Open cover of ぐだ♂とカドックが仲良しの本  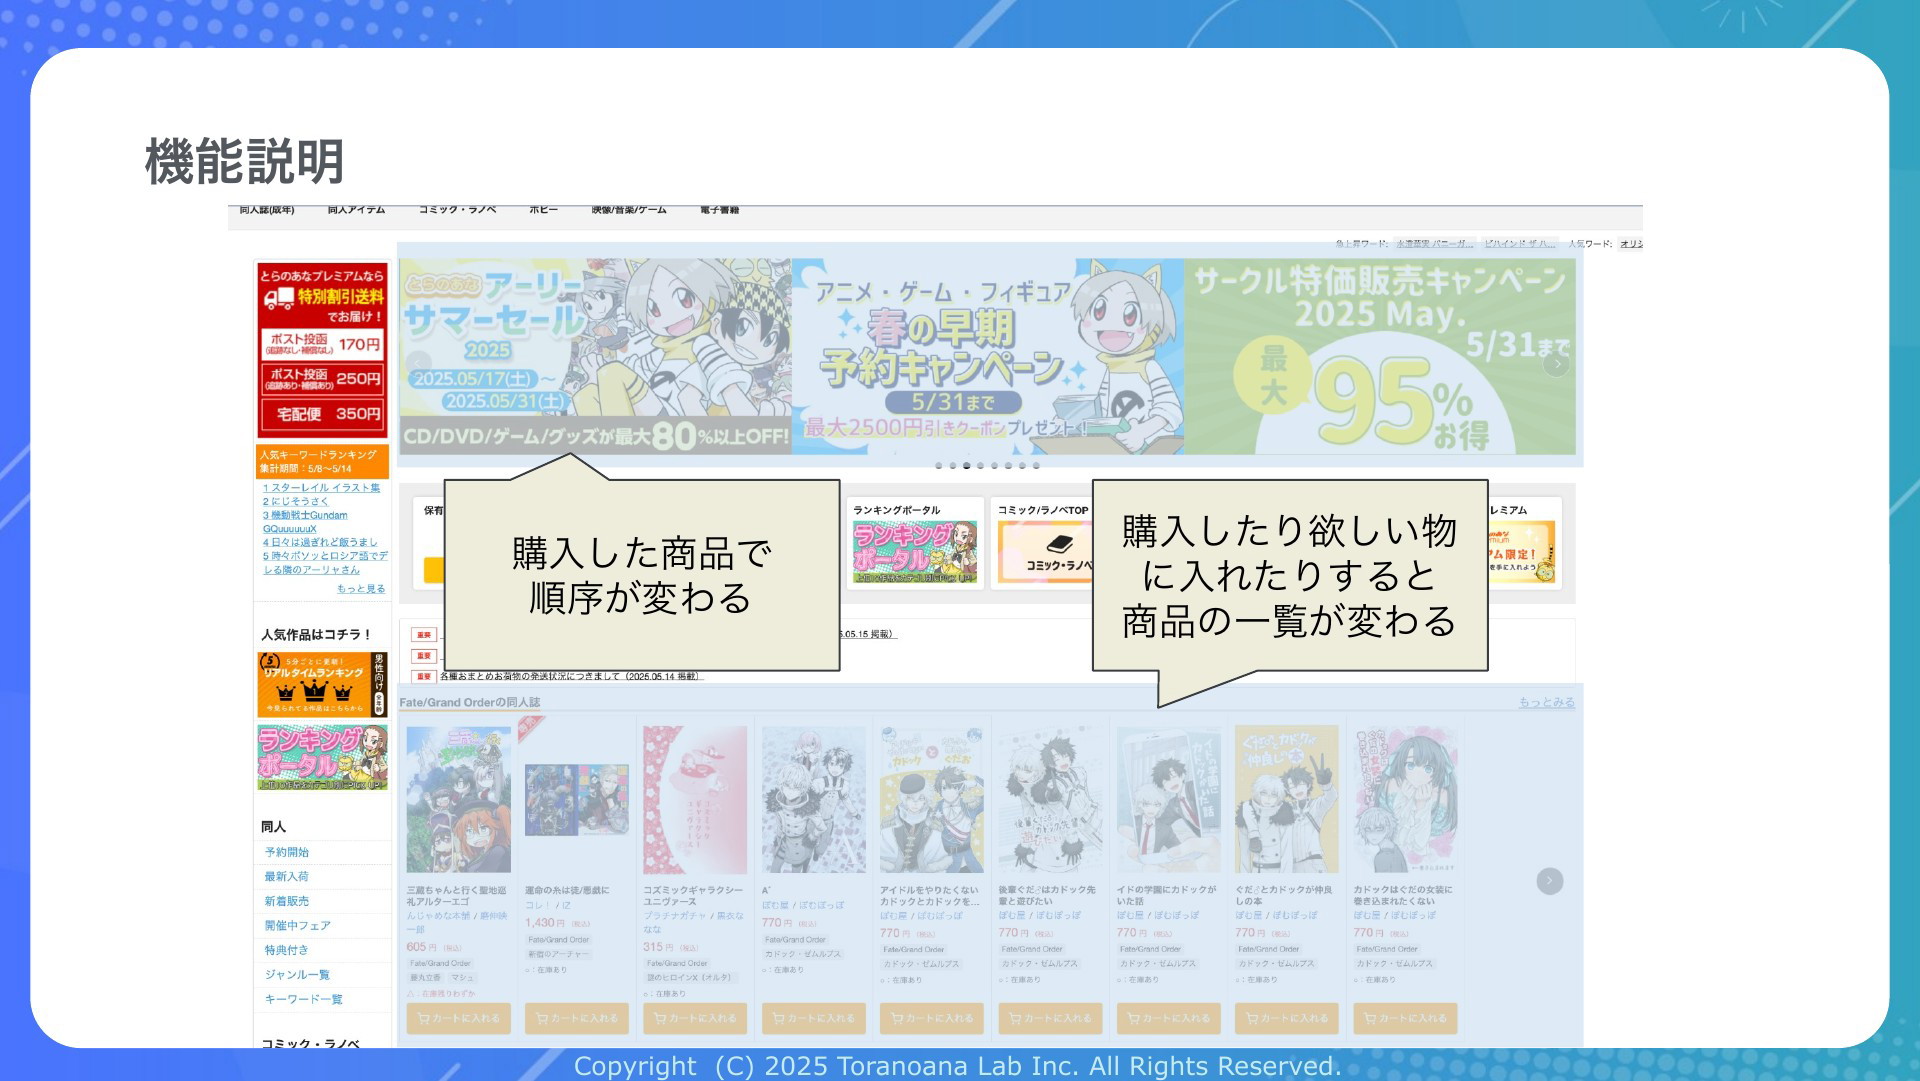pyautogui.click(x=1287, y=800)
